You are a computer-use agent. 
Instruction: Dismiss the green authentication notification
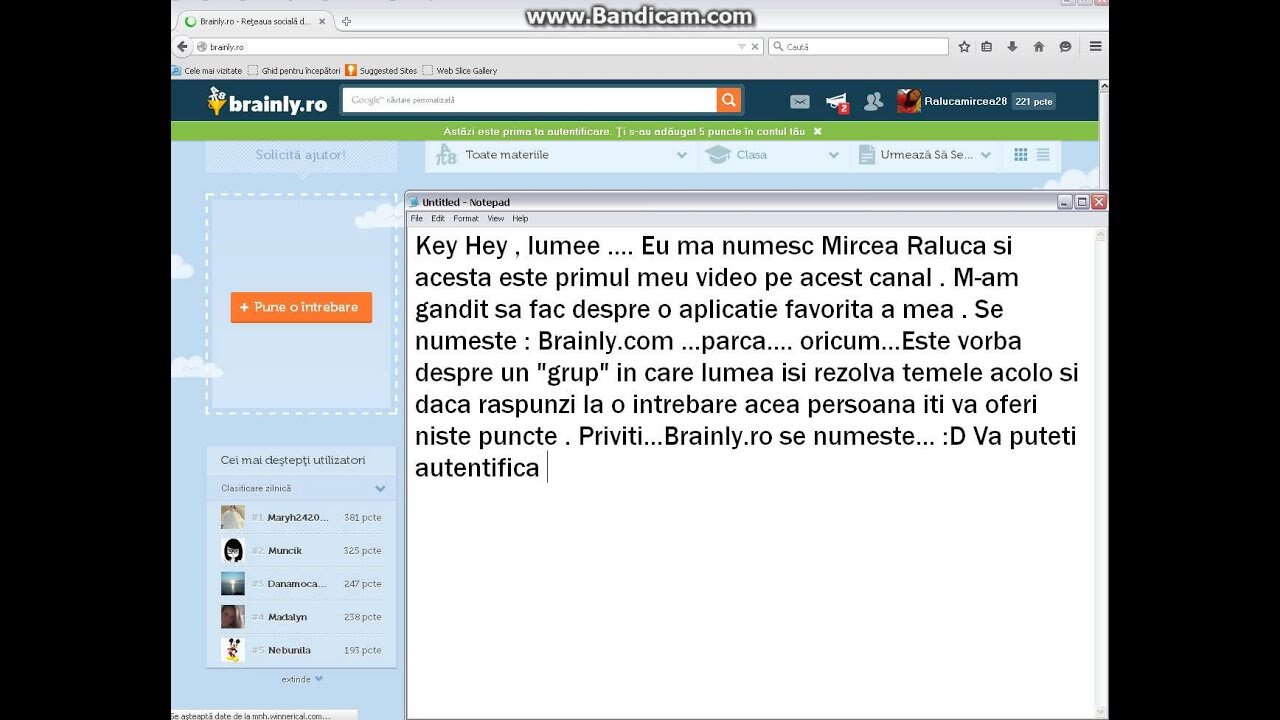coord(817,131)
